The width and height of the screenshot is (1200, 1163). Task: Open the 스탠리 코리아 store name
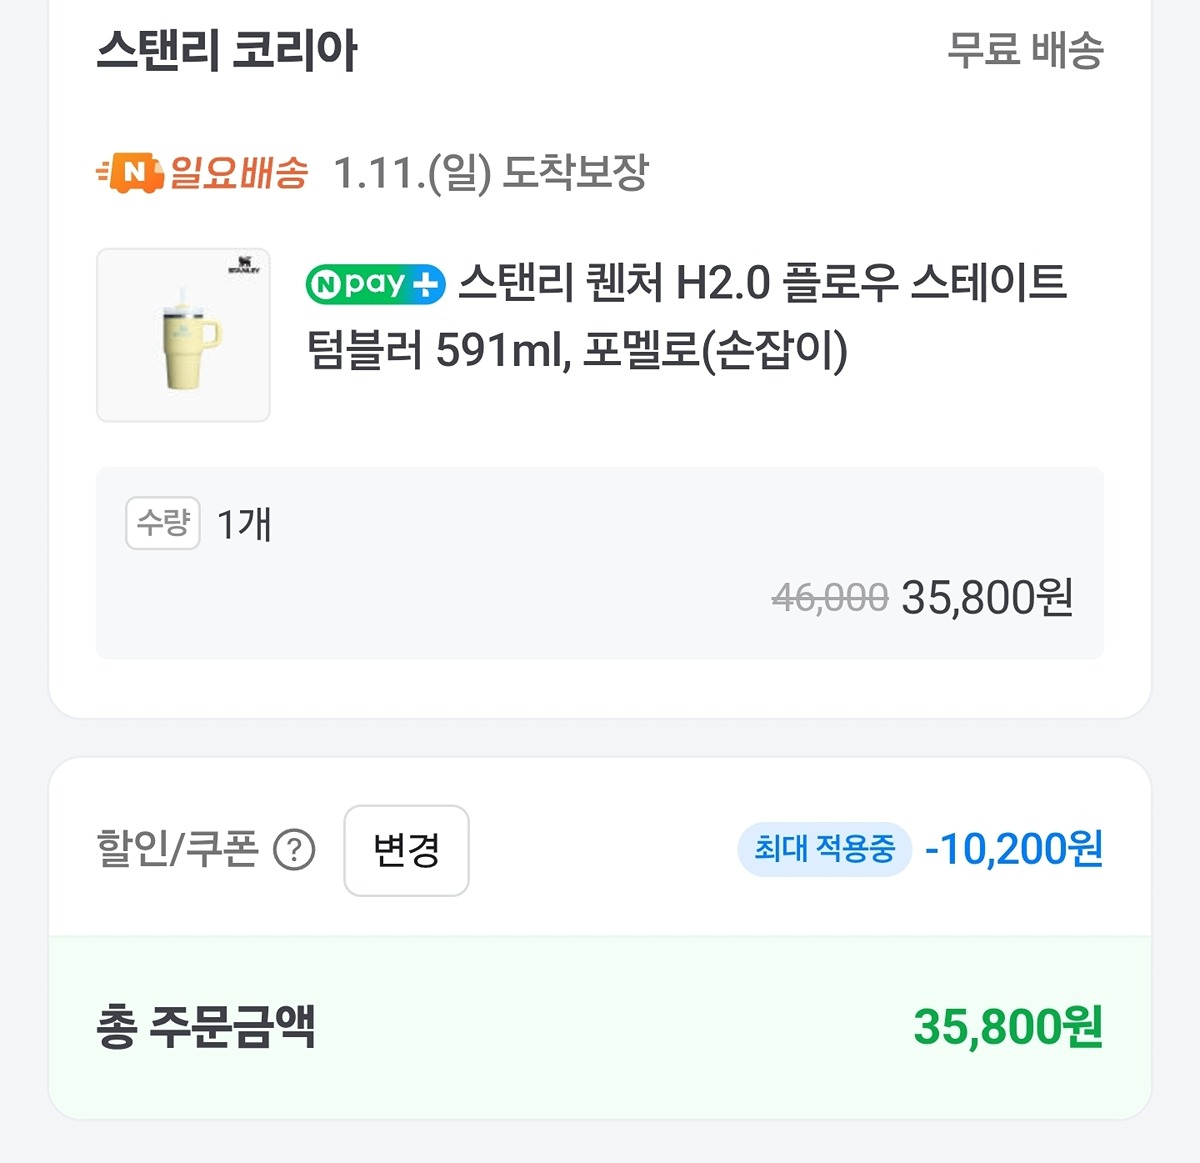pos(227,50)
